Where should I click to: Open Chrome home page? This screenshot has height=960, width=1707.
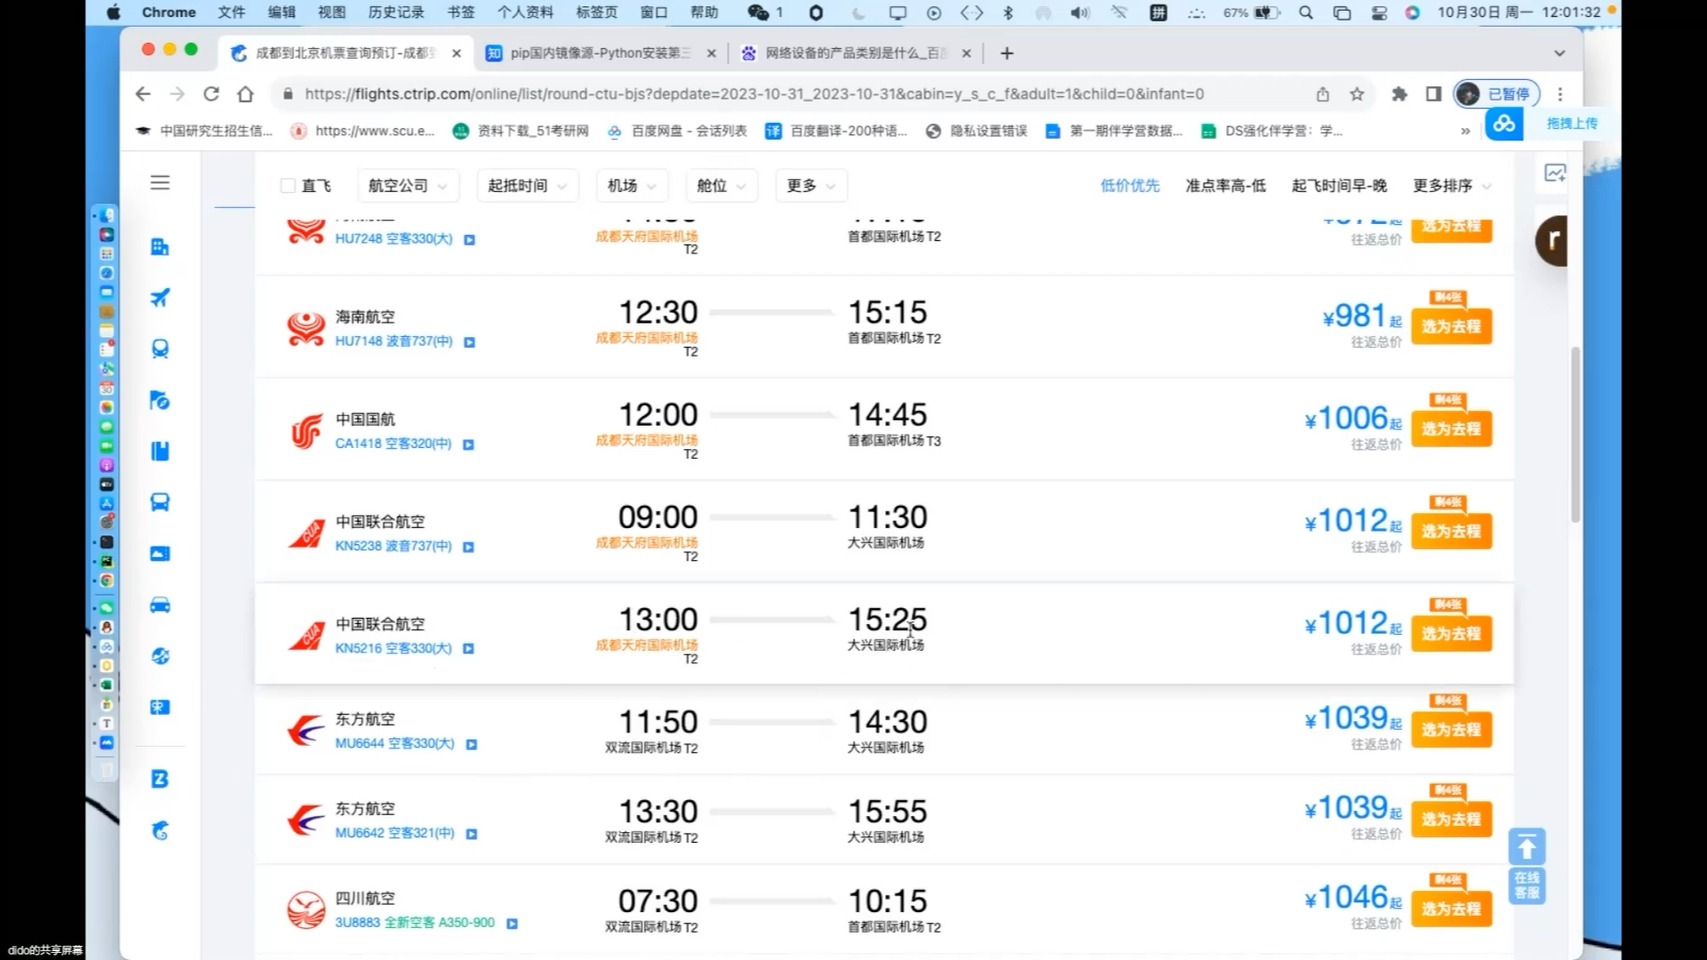(245, 94)
